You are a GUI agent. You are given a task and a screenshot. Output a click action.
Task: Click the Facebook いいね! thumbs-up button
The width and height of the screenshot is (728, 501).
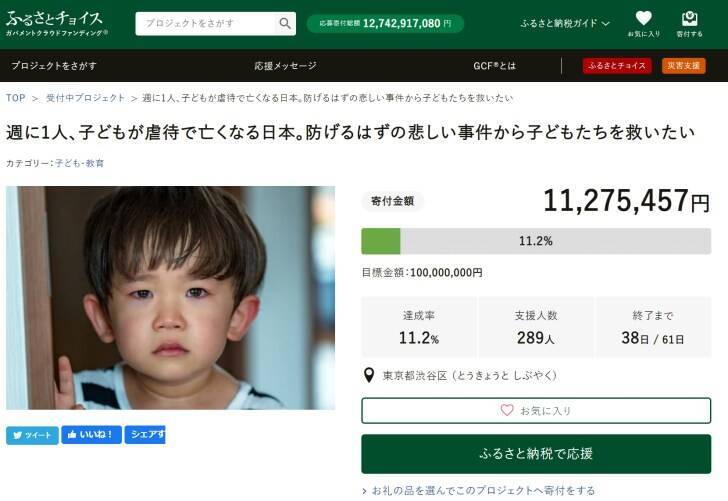pyautogui.click(x=91, y=435)
